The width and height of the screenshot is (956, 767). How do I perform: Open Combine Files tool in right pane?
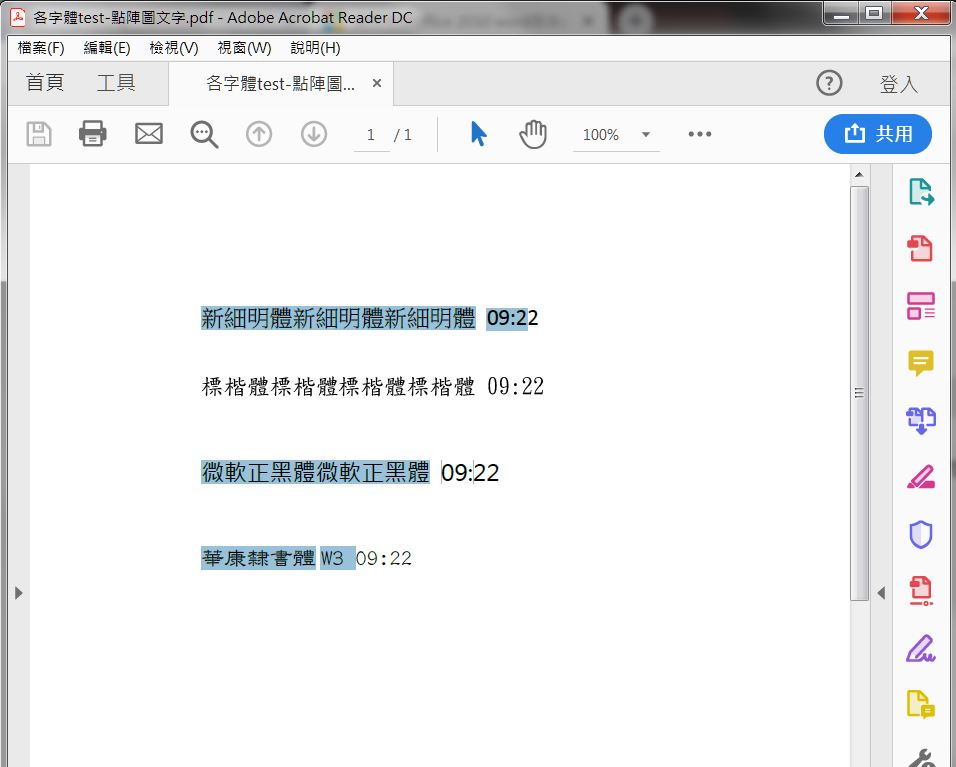tap(921, 420)
